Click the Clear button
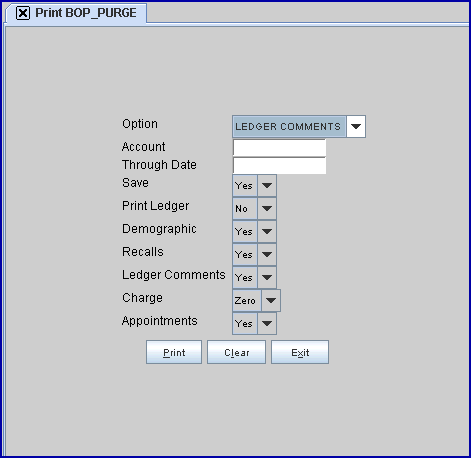The width and height of the screenshot is (471, 458). point(236,352)
